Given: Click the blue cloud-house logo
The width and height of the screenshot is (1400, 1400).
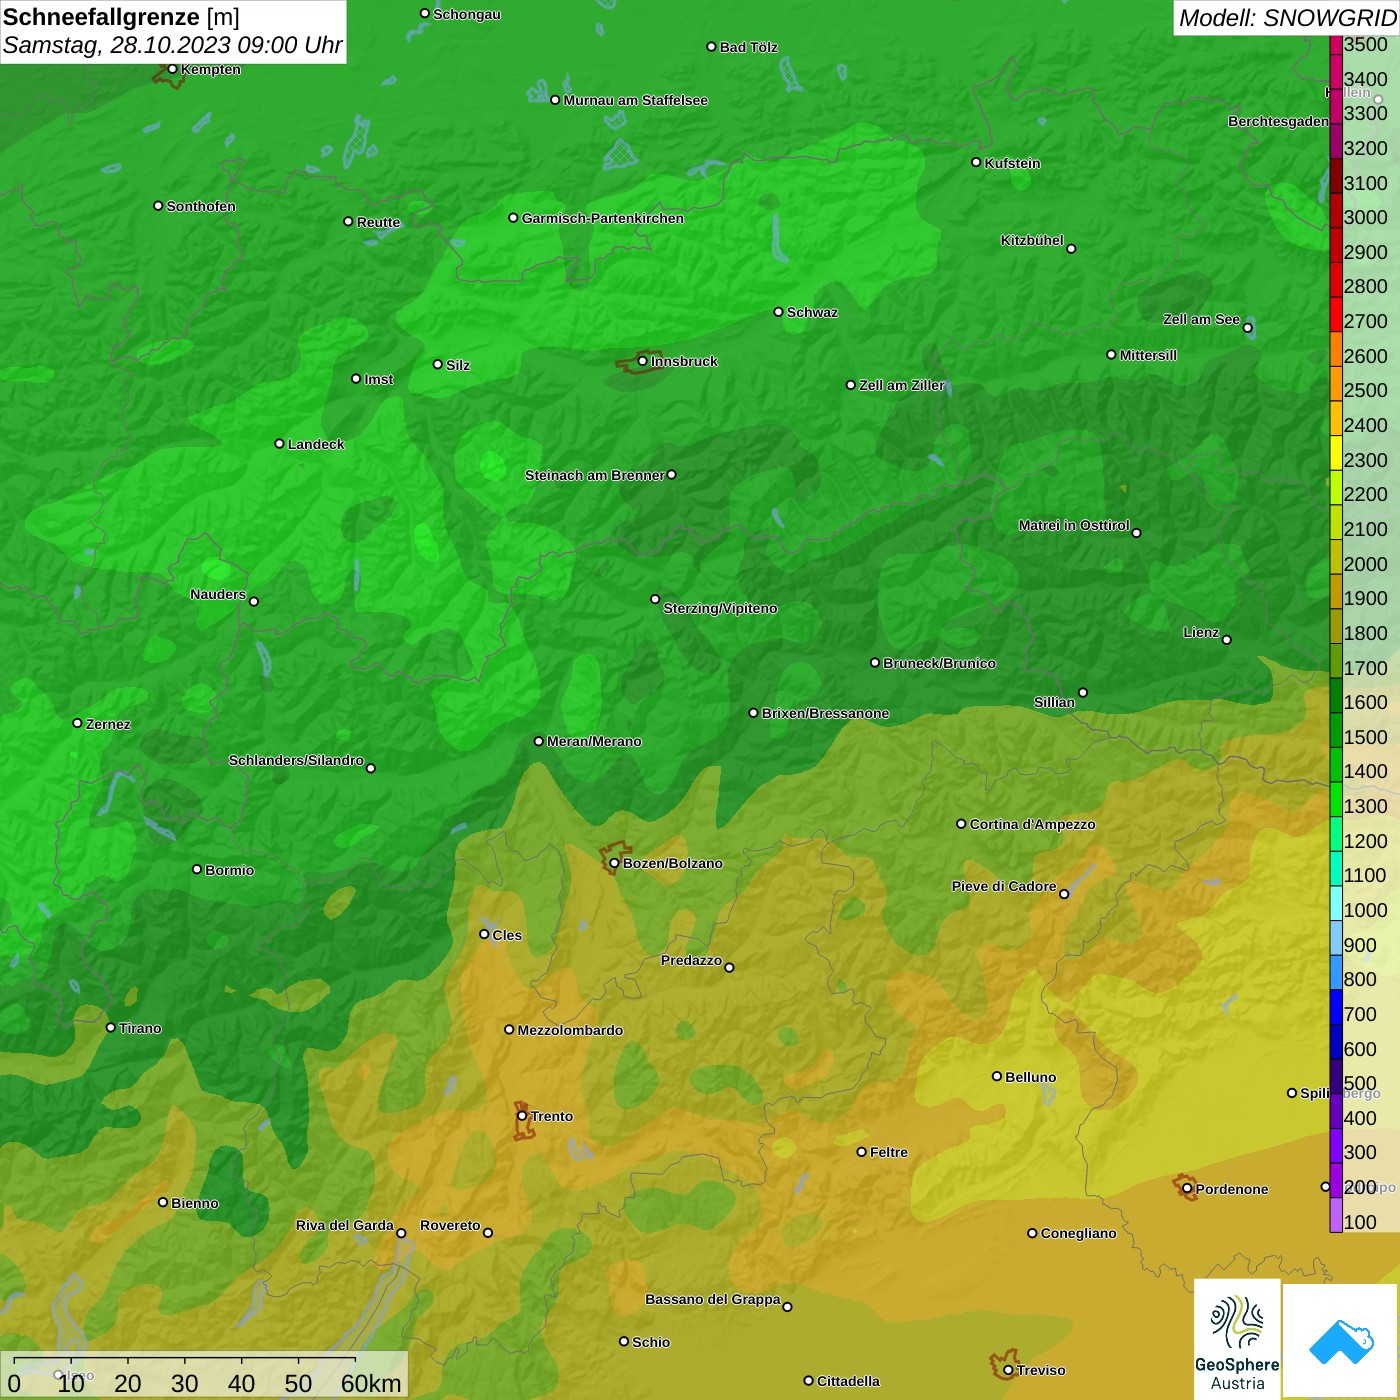Looking at the screenshot, I should click(1341, 1341).
